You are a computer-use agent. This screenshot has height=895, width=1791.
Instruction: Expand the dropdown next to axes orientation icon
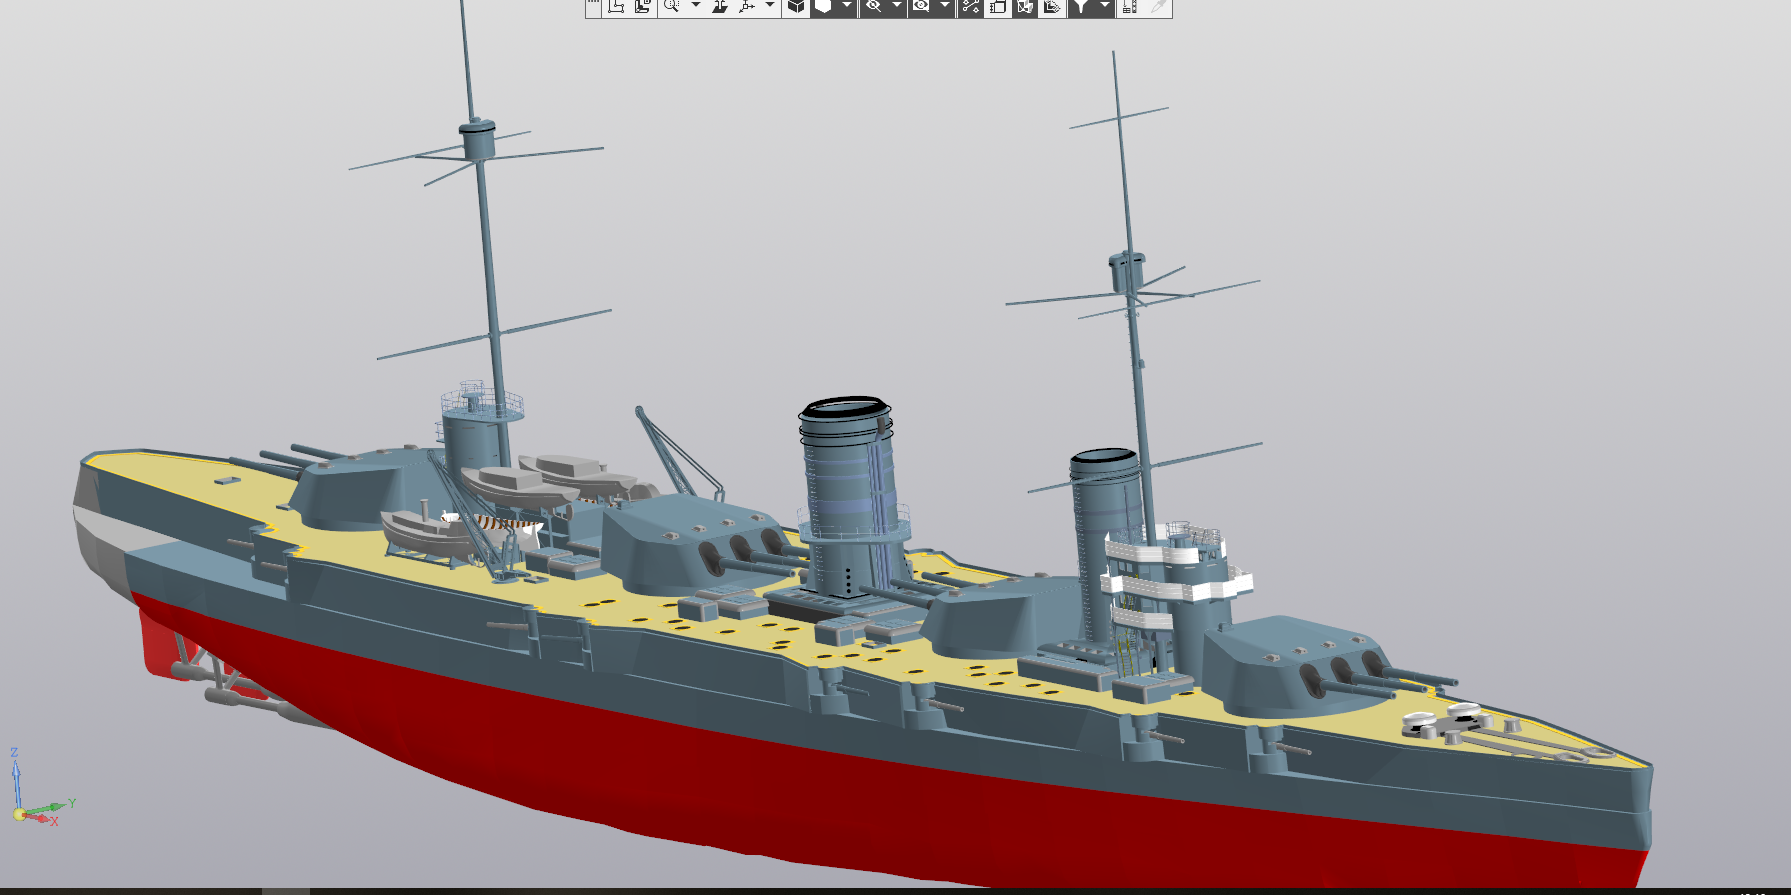pos(769,6)
